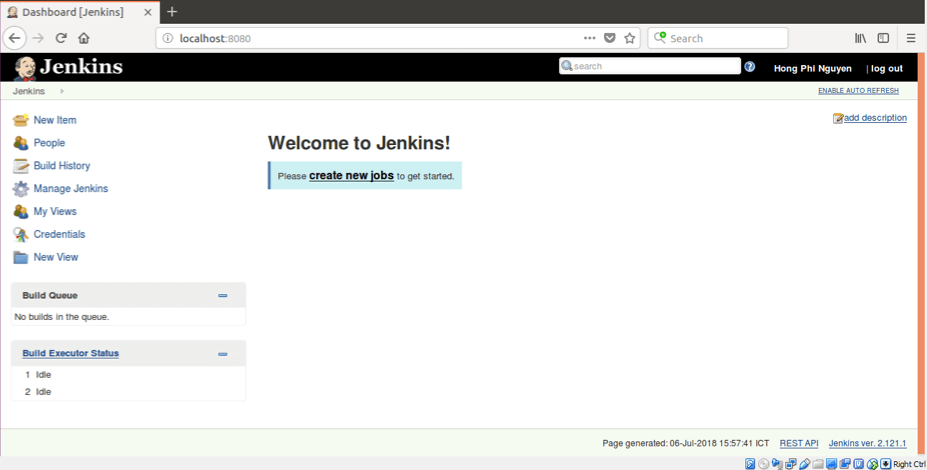
Task: Open the Credentials link
Action: coord(59,235)
